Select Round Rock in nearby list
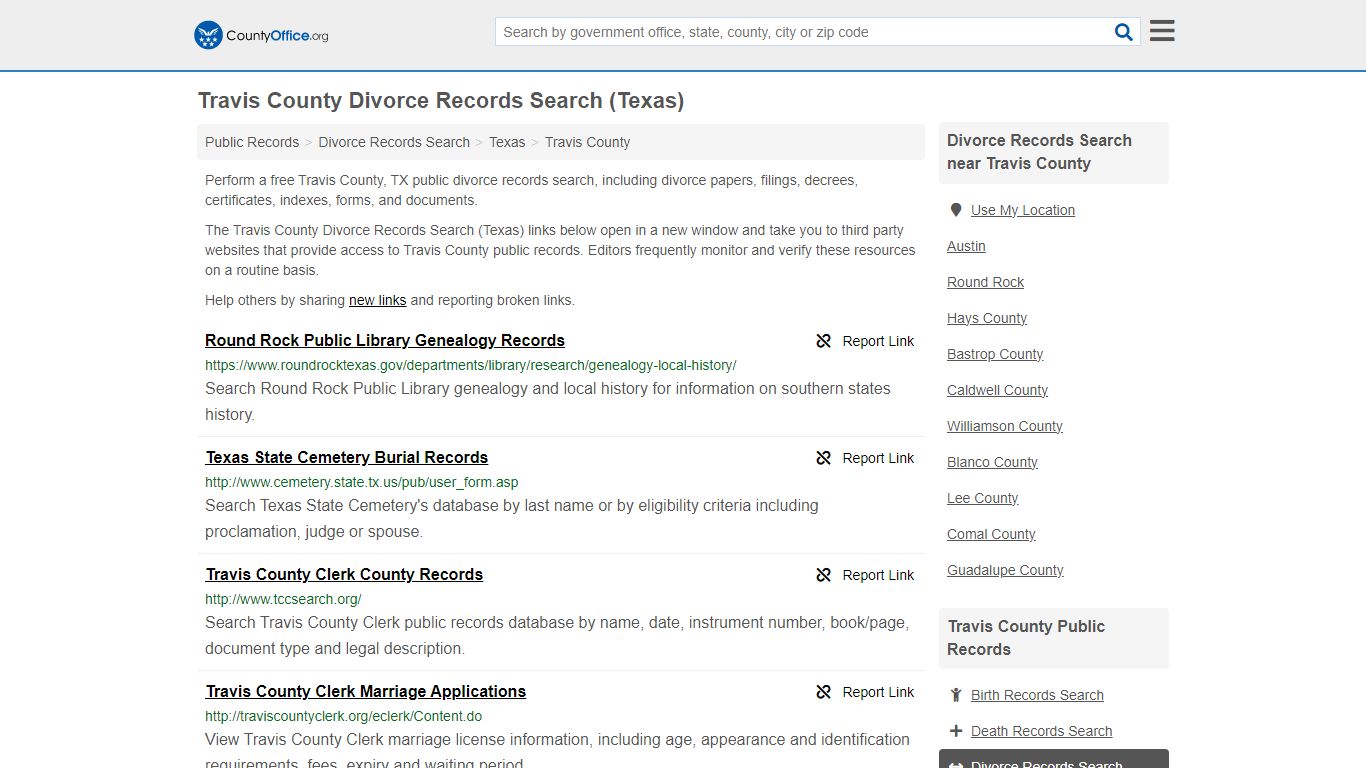This screenshot has height=768, width=1366. (x=985, y=282)
